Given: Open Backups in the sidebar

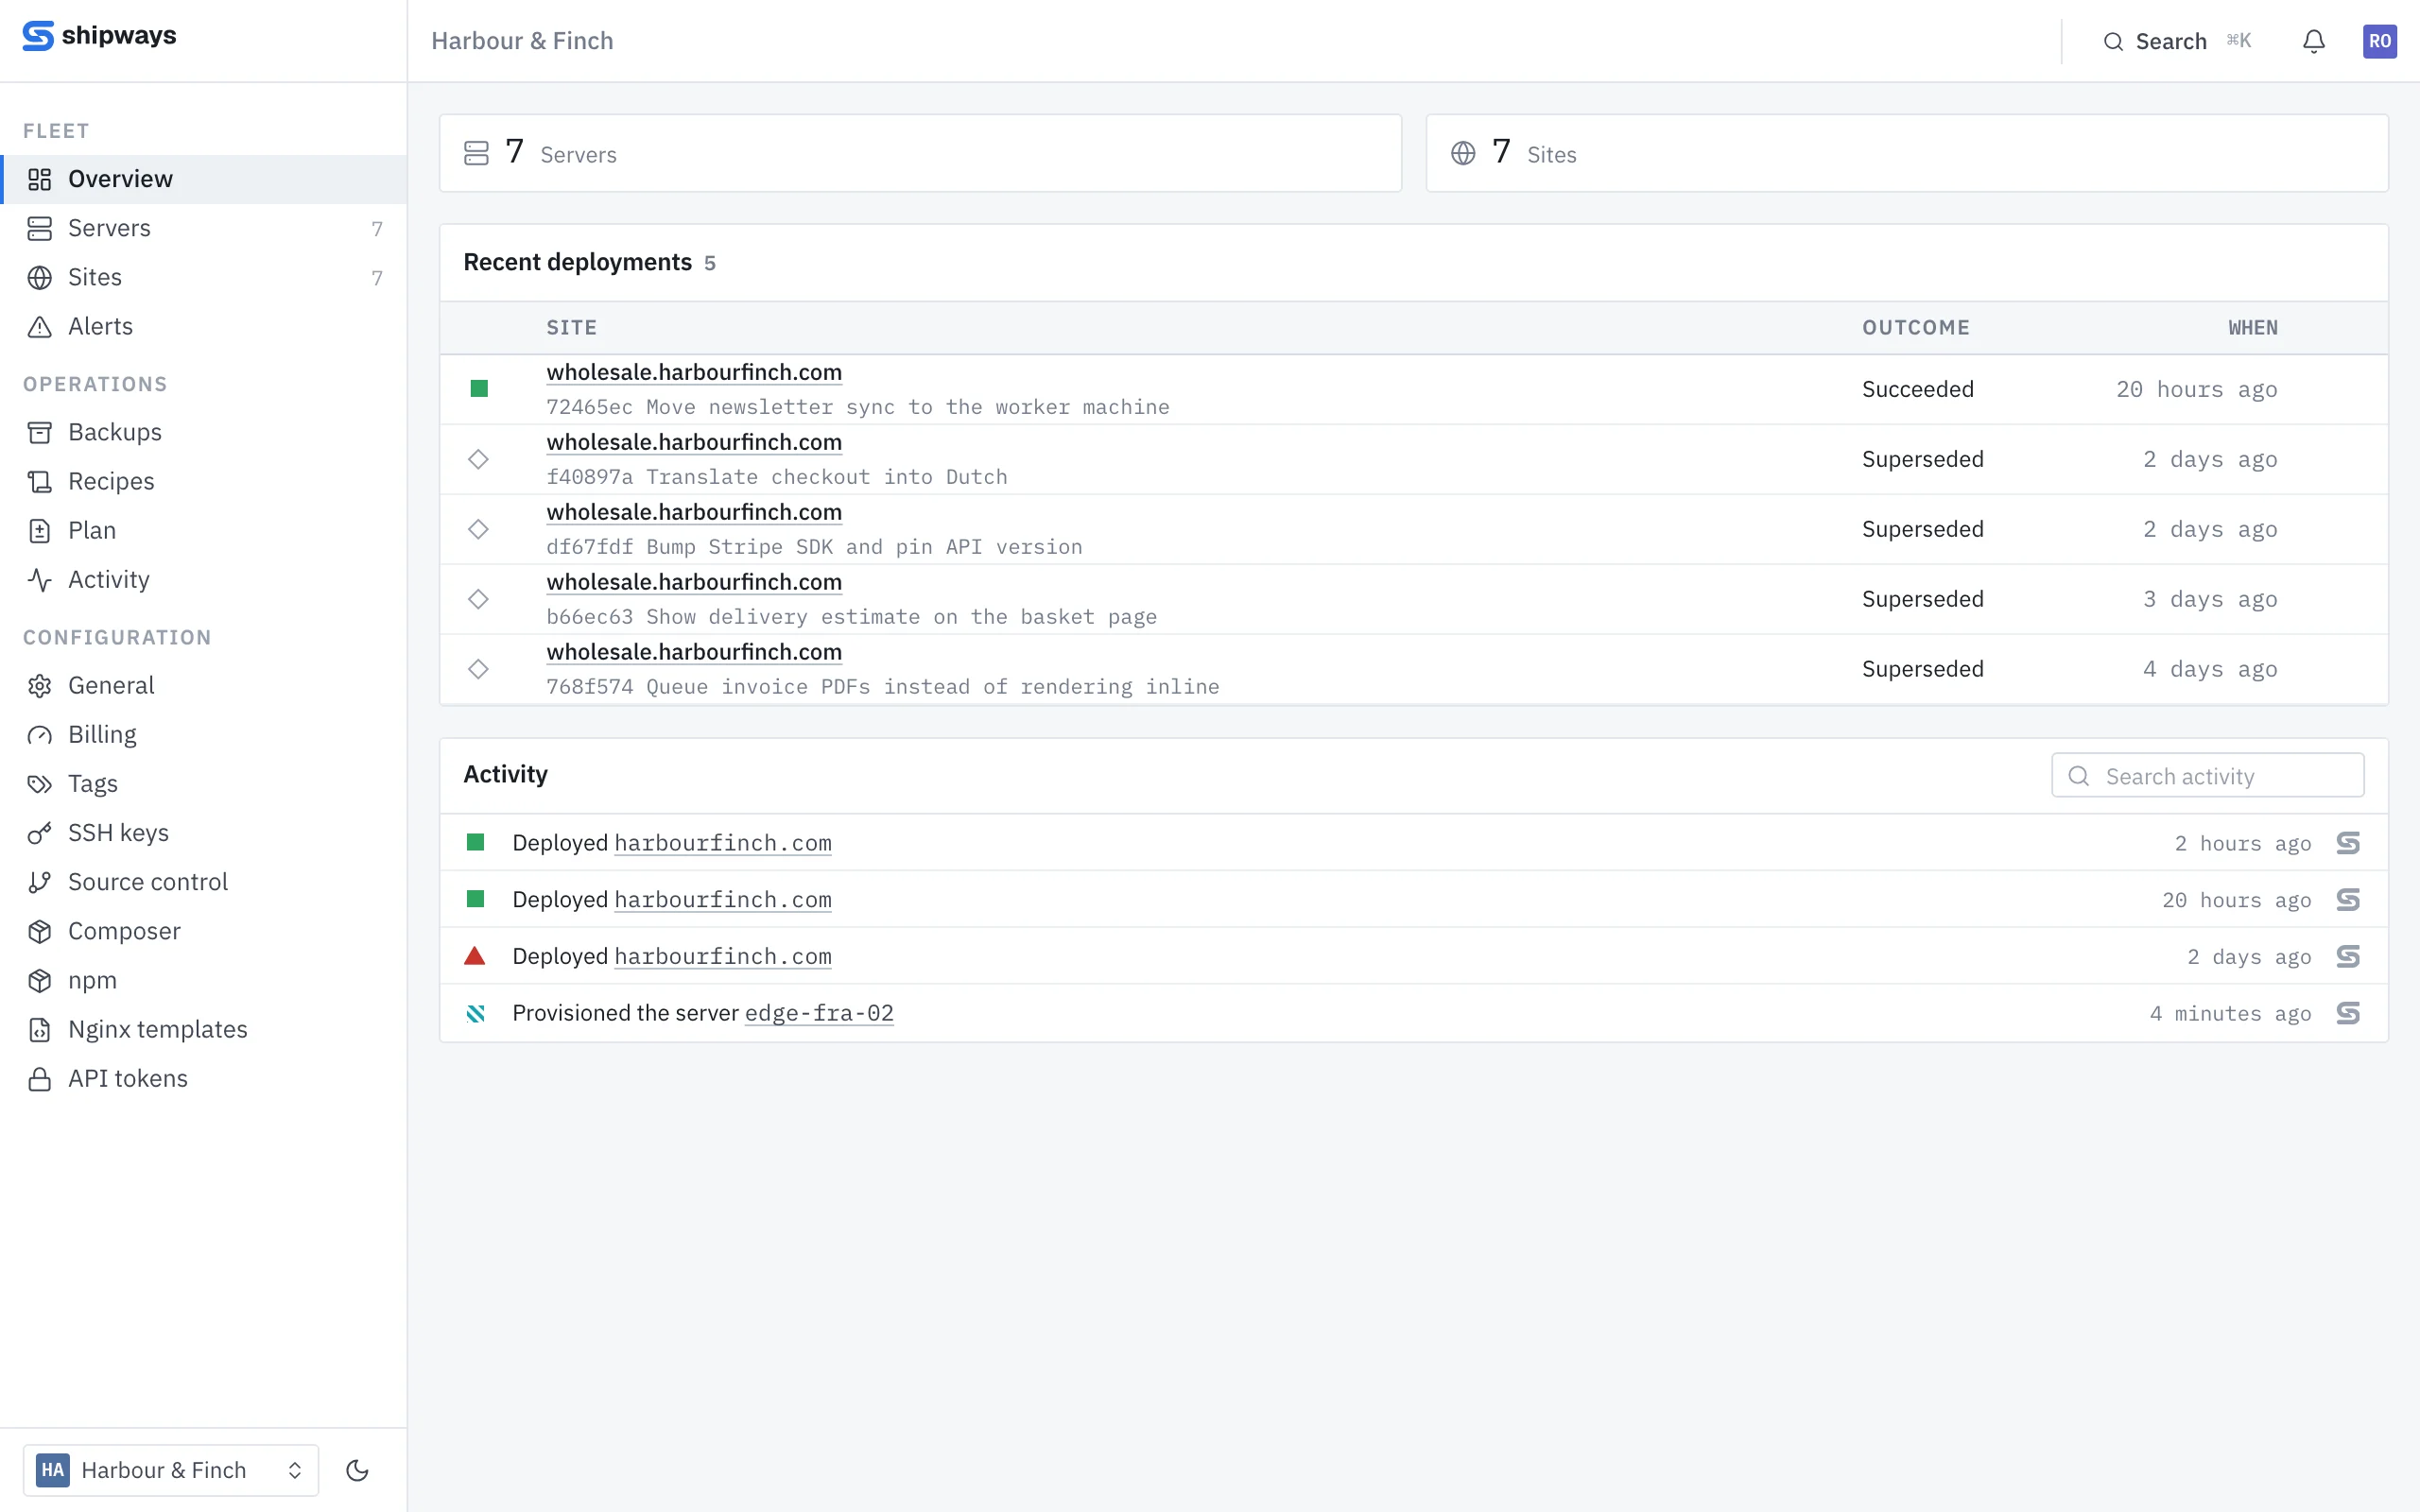Looking at the screenshot, I should click(x=203, y=432).
